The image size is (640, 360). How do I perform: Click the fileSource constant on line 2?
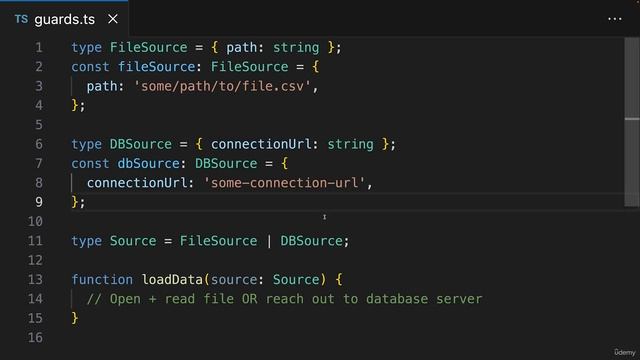click(156, 67)
